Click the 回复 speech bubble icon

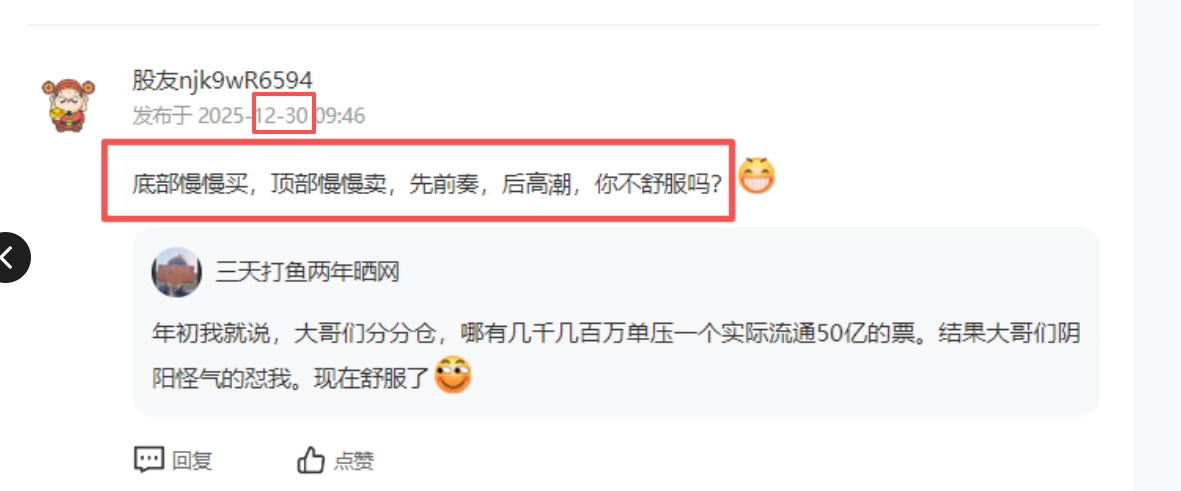coord(149,459)
